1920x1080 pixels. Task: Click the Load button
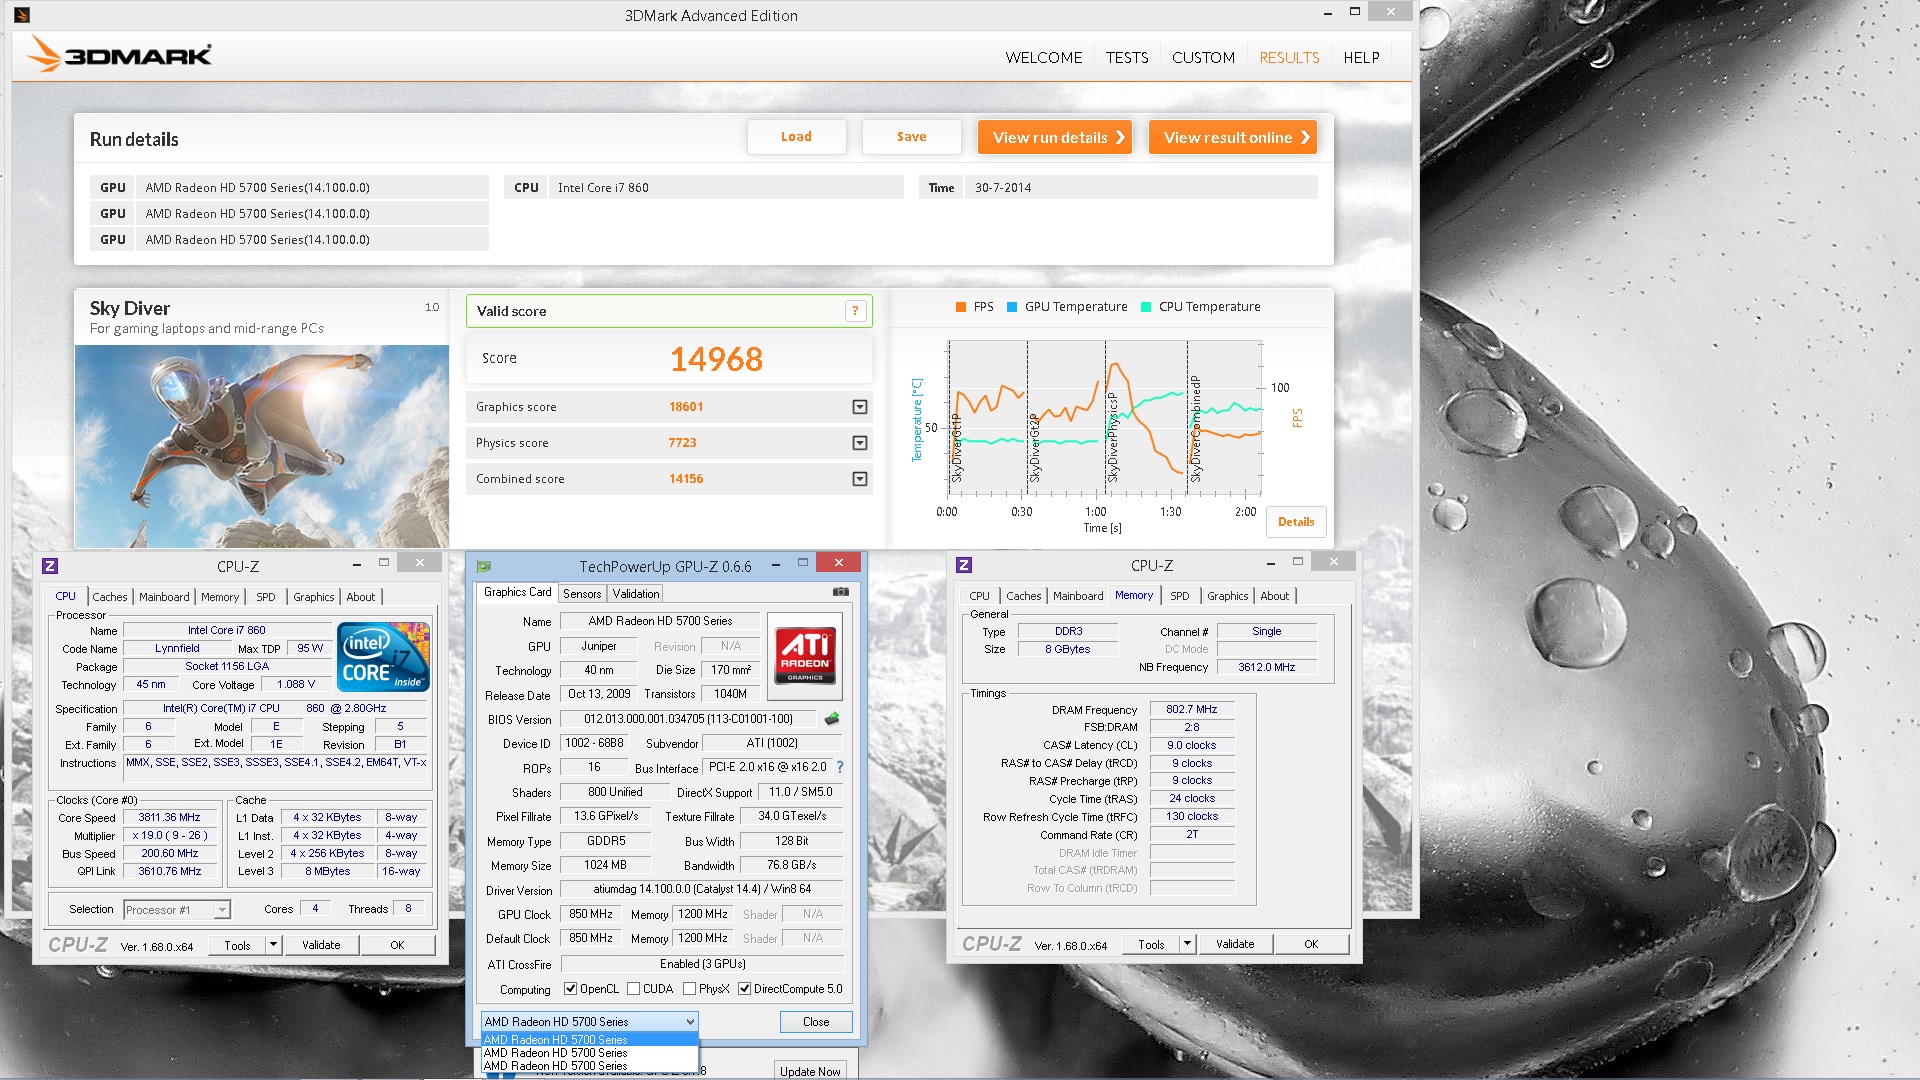coord(796,137)
